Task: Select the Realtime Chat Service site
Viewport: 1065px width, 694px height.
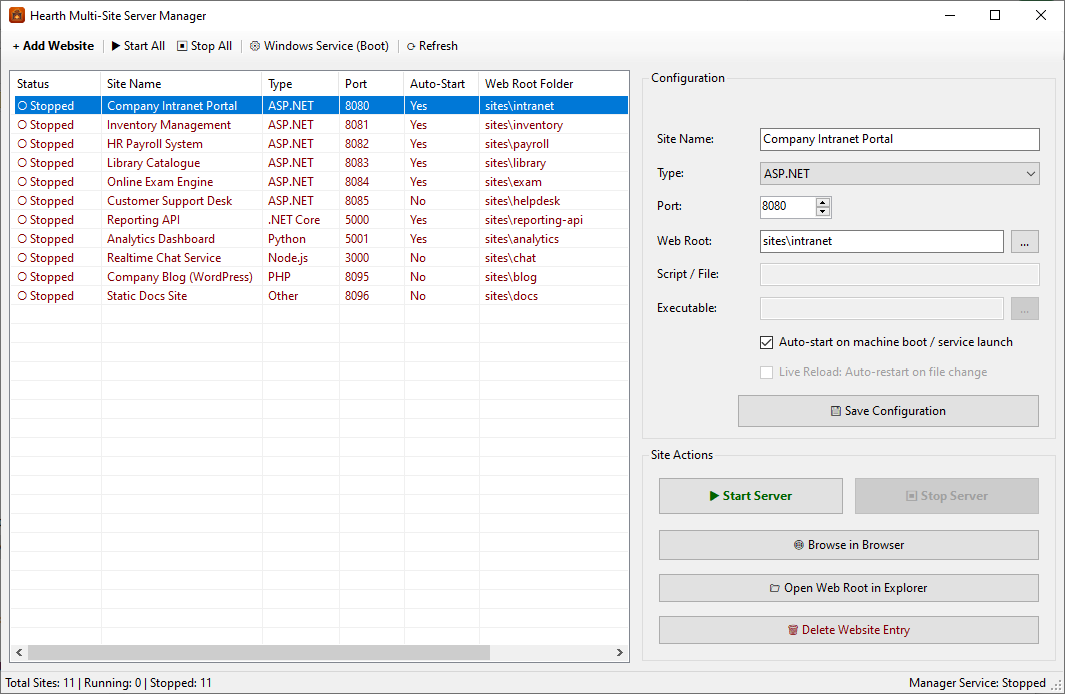Action: pyautogui.click(x=321, y=257)
